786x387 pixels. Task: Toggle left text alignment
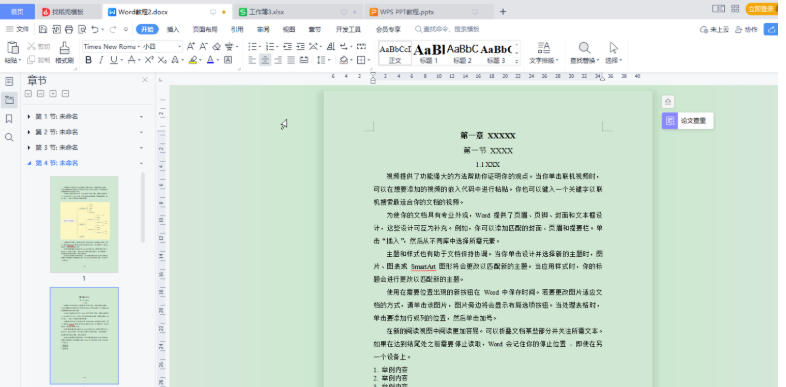coord(252,60)
